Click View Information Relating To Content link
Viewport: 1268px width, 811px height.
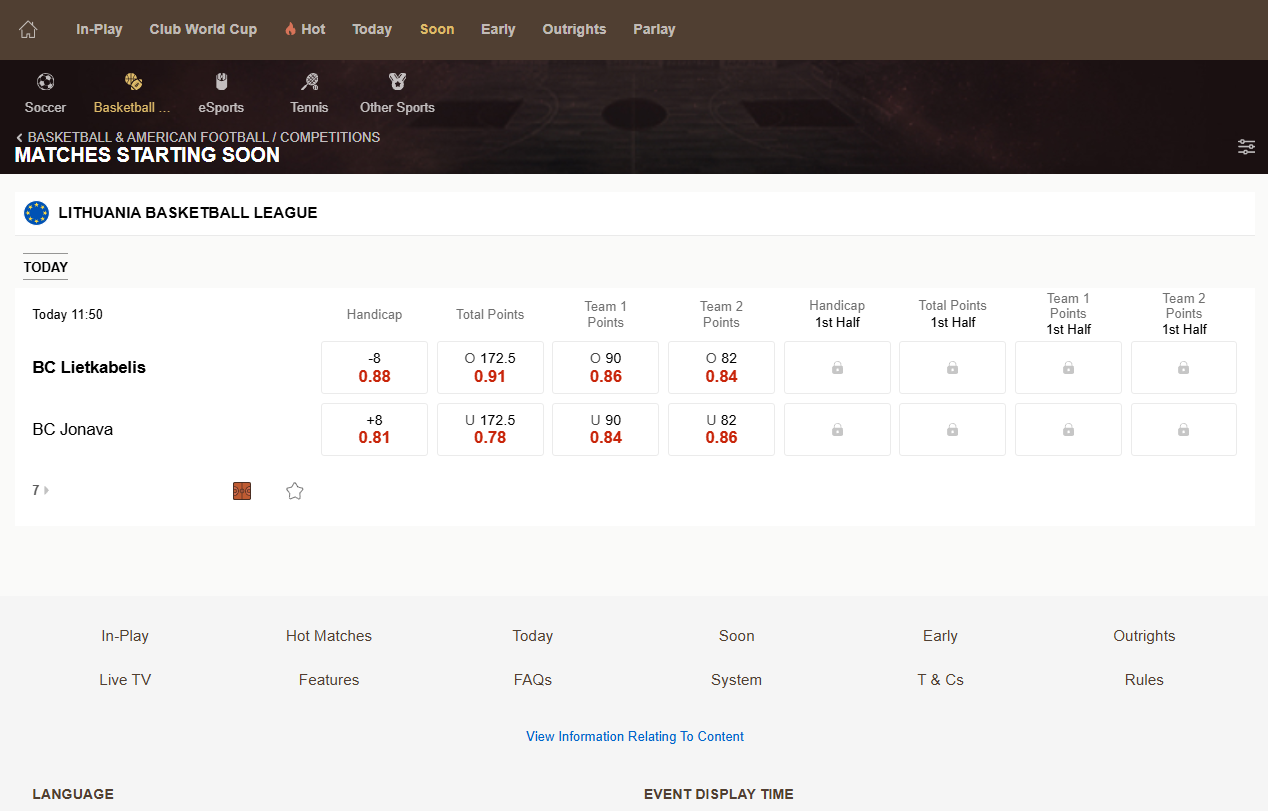tap(635, 737)
